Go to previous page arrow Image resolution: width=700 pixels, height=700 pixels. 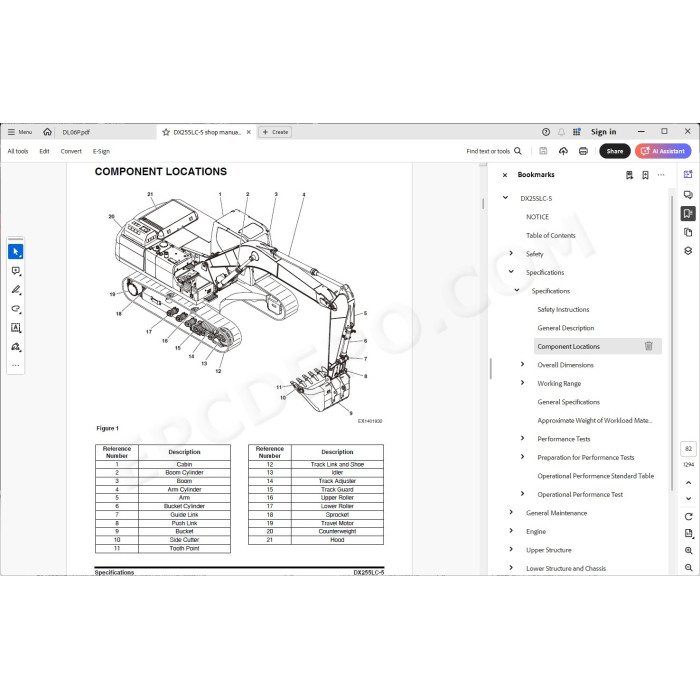pos(688,483)
